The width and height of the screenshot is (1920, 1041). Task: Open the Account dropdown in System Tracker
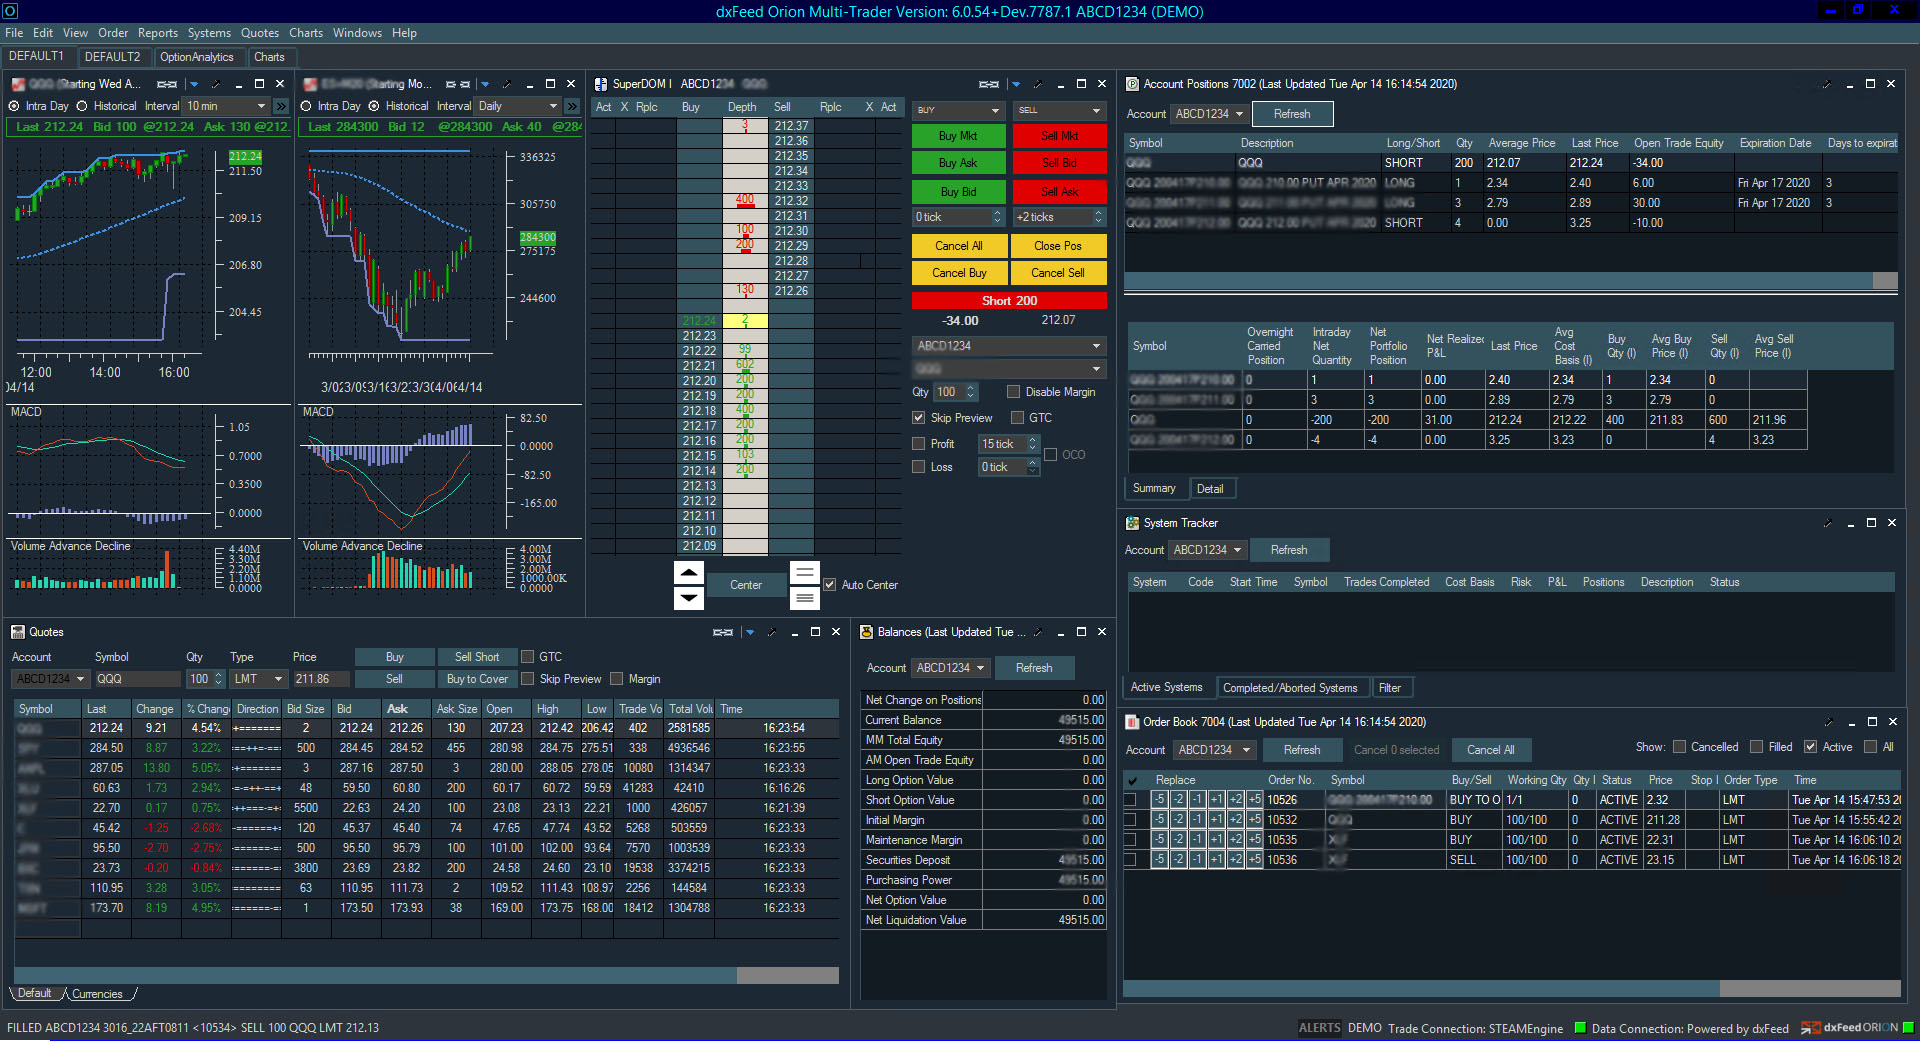point(1238,550)
